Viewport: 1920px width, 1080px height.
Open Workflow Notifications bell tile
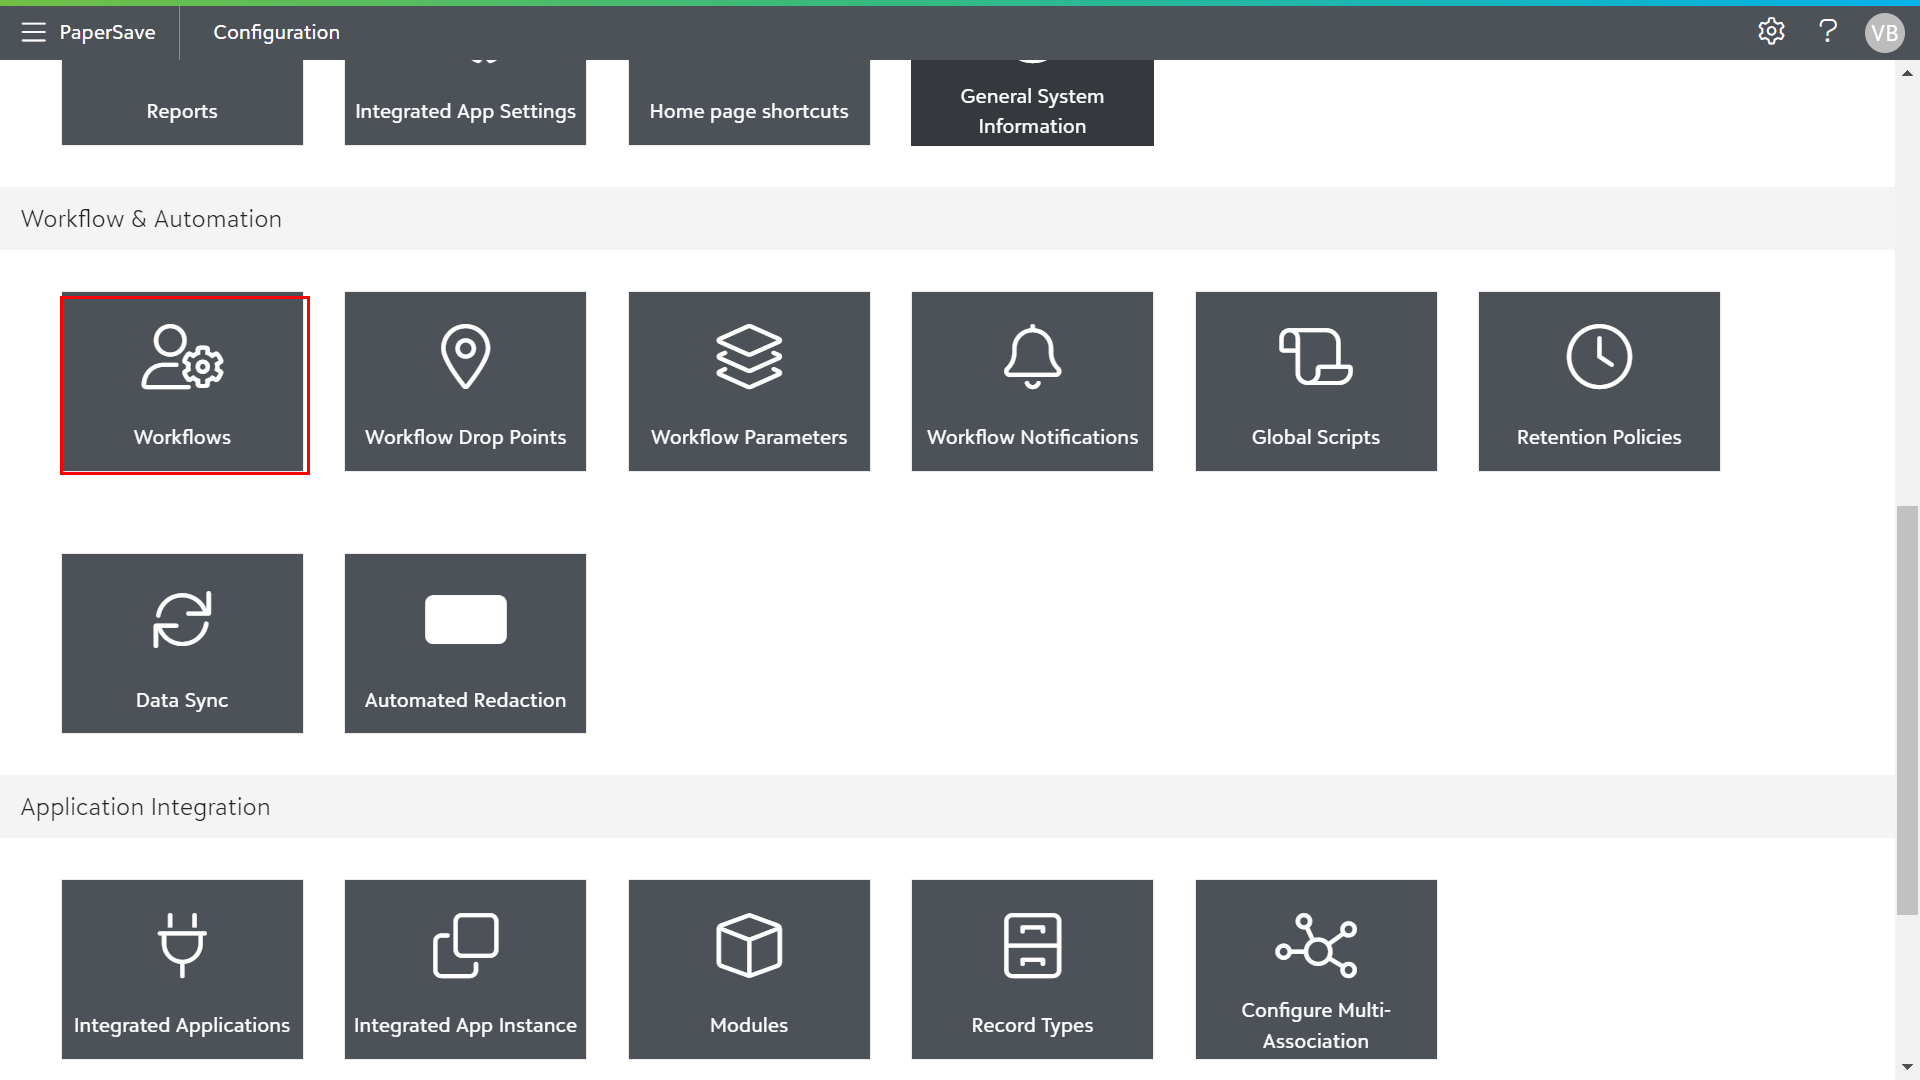(1032, 382)
